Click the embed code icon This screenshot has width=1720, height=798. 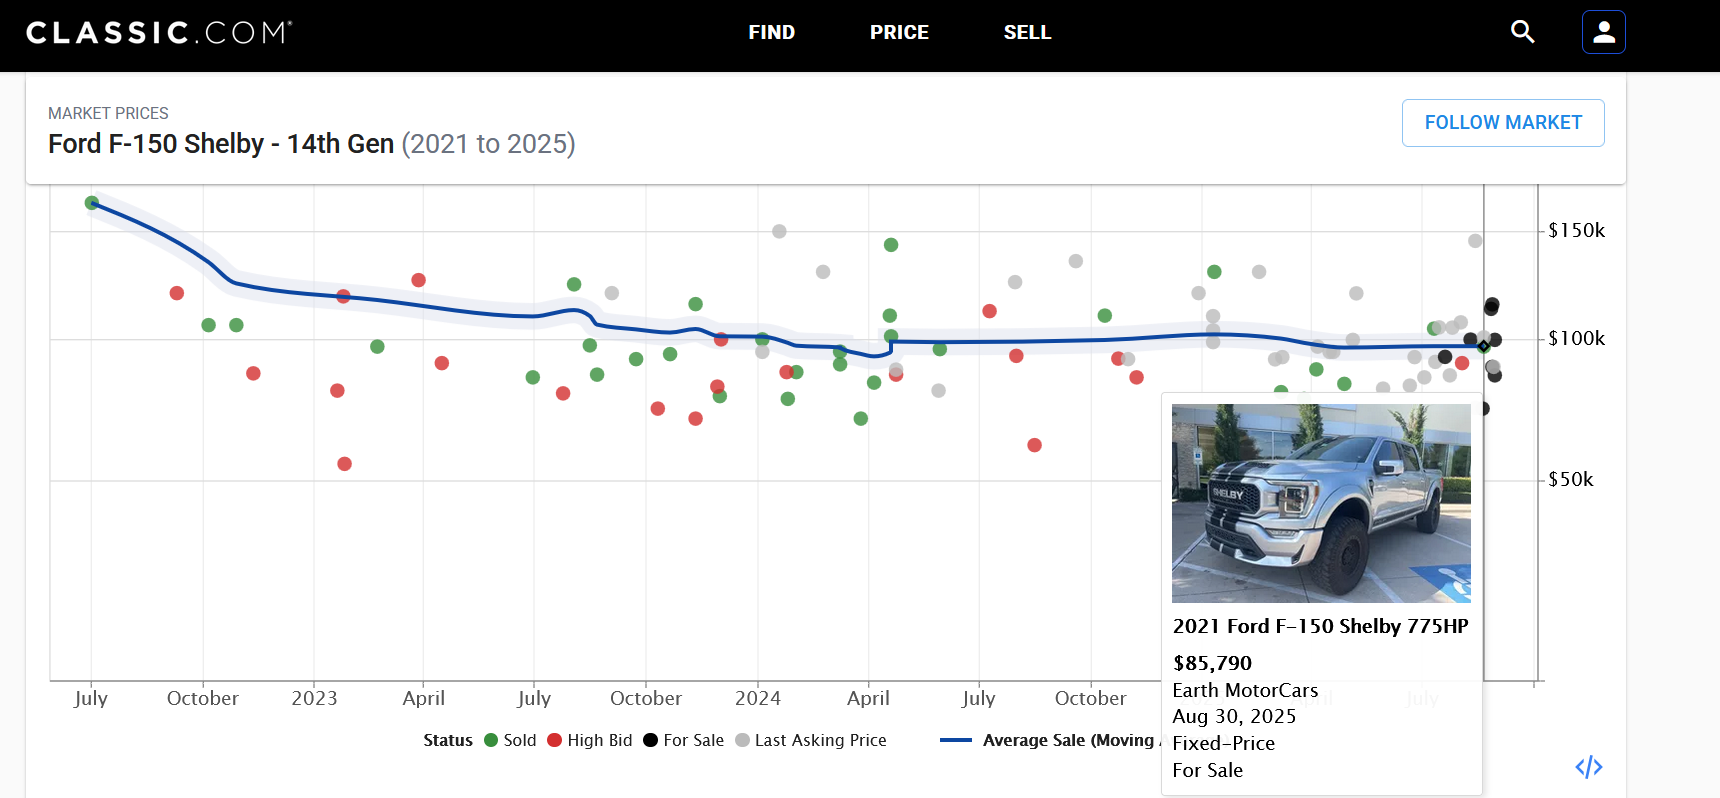click(x=1589, y=767)
